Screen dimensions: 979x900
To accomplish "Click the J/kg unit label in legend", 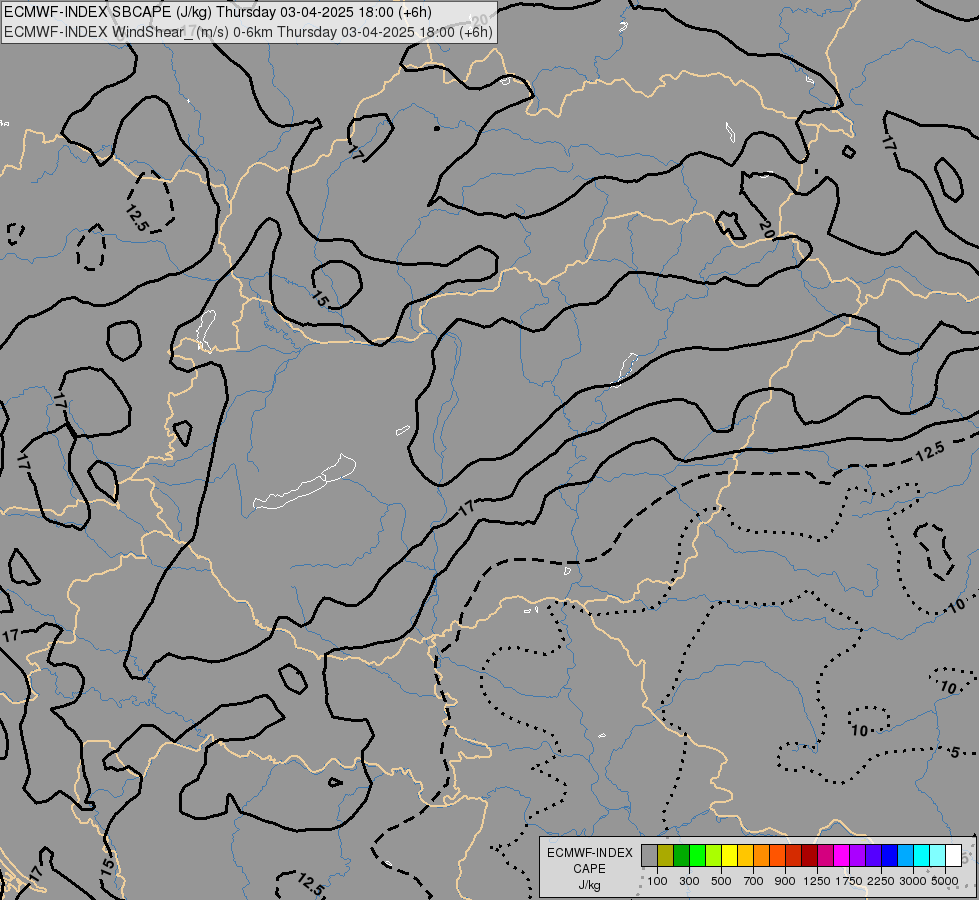I will 589,885.
